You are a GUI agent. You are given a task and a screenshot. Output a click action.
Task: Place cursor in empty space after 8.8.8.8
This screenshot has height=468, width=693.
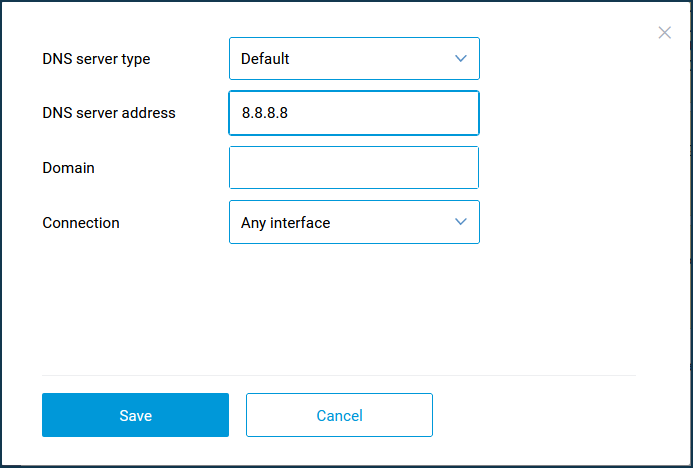pyautogui.click(x=390, y=114)
